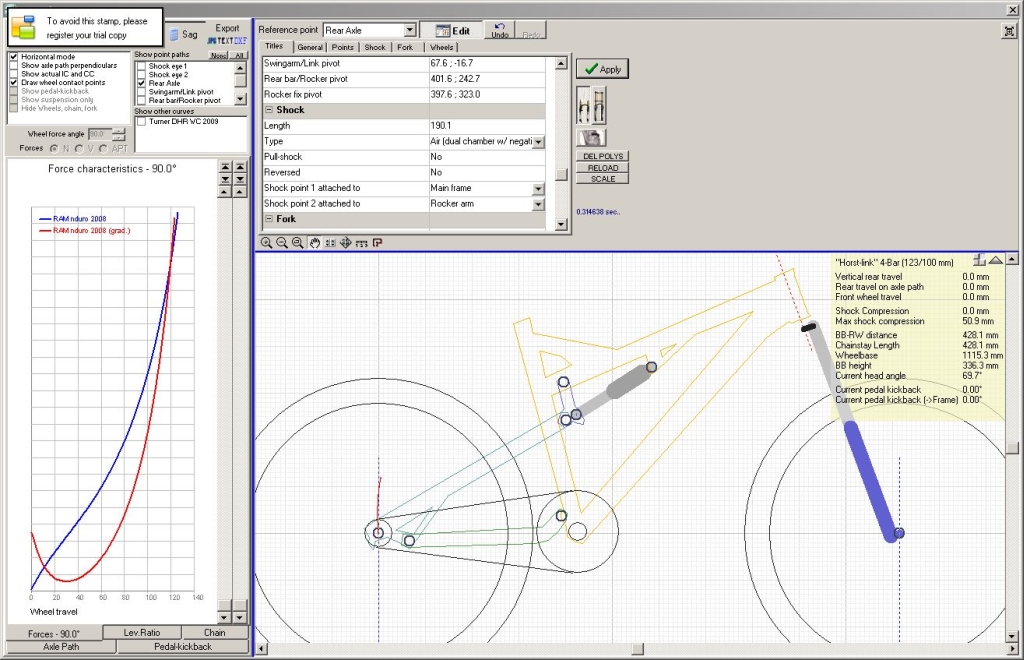Open the Reference point dropdown

click(410, 31)
